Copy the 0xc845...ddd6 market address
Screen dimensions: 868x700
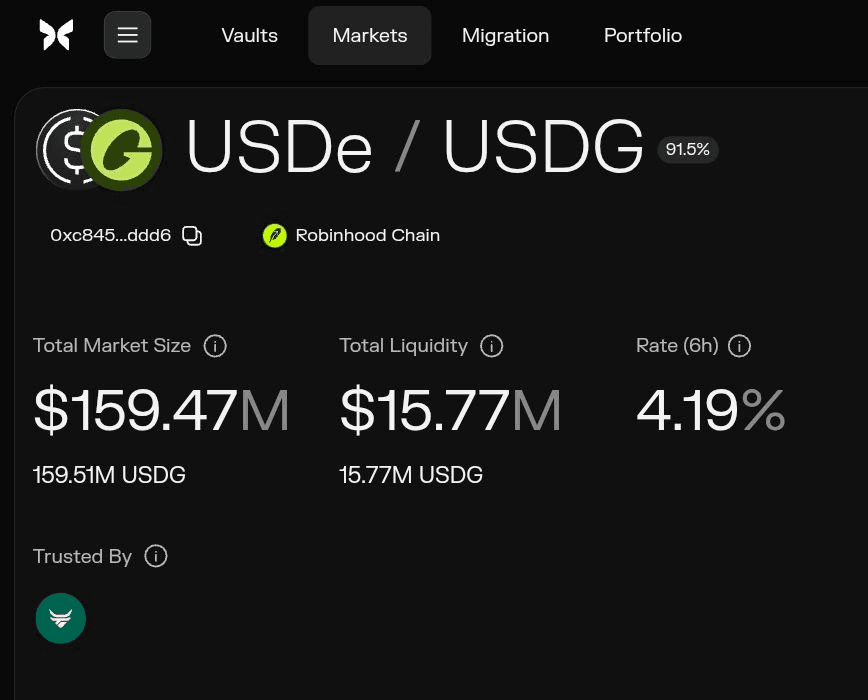click(x=192, y=236)
